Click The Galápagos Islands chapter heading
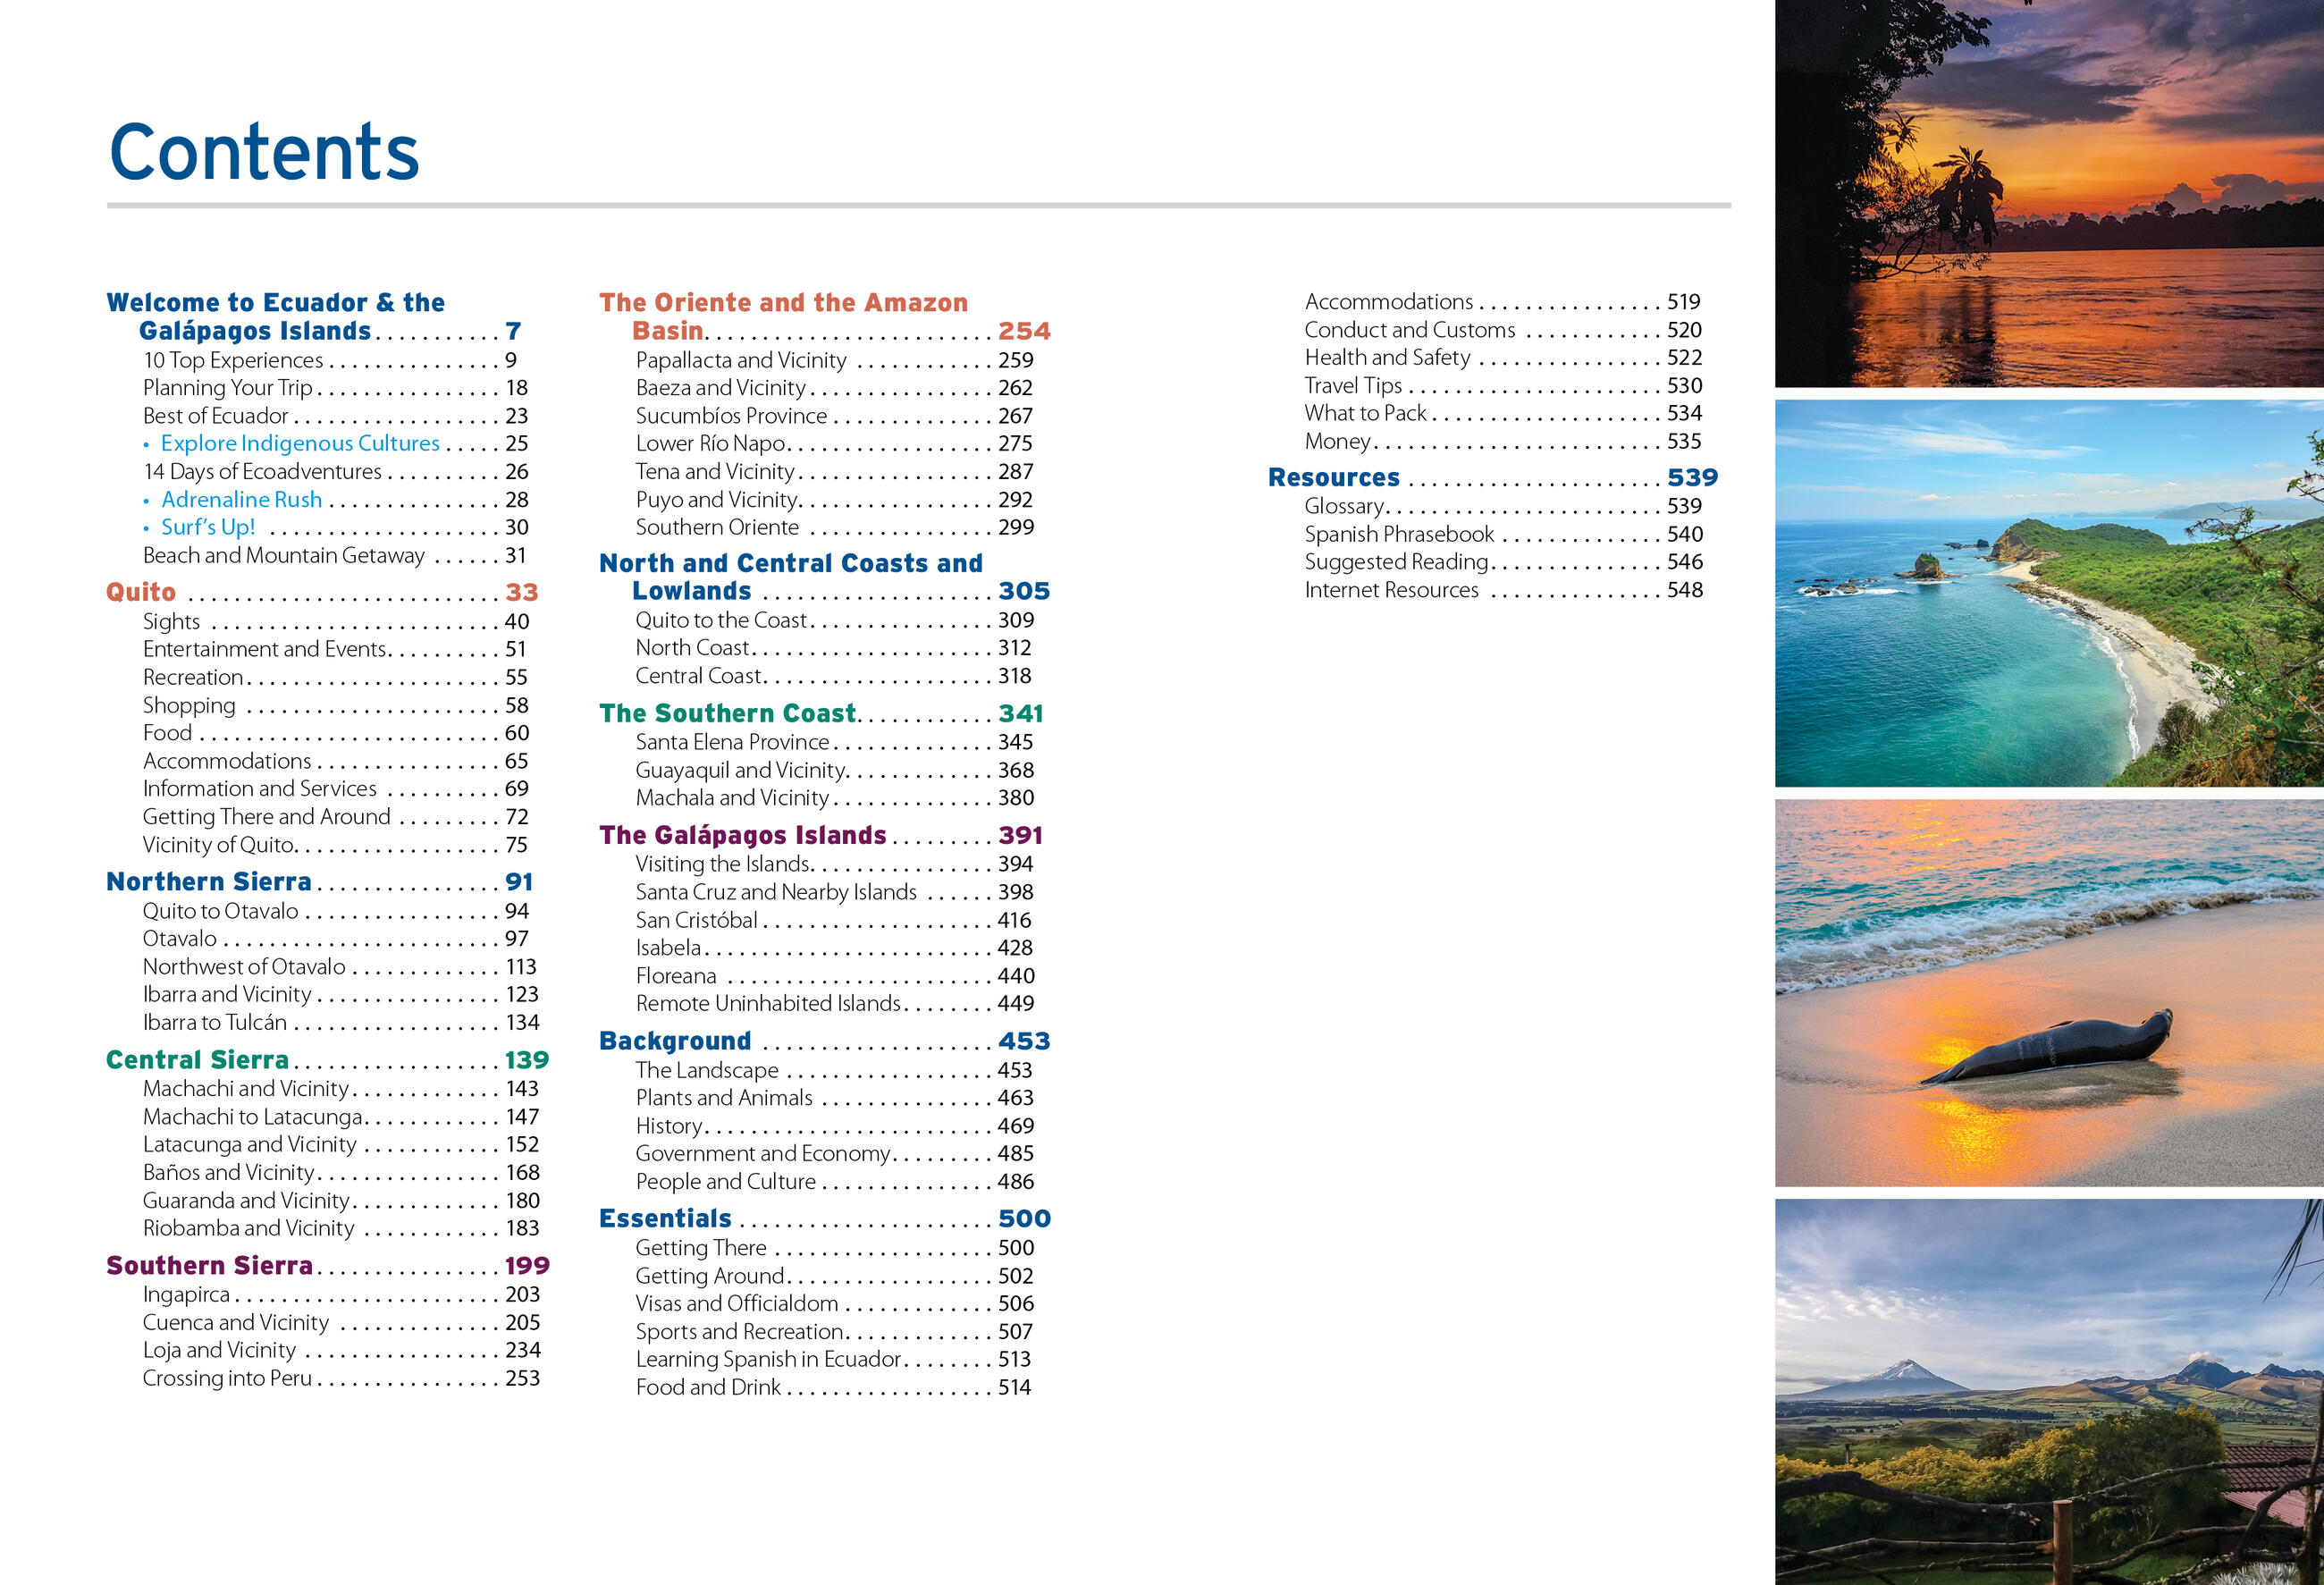 coord(742,835)
